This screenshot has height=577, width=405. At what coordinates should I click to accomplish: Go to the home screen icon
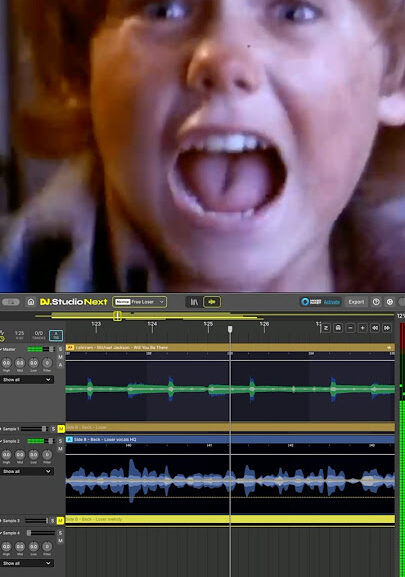31,302
